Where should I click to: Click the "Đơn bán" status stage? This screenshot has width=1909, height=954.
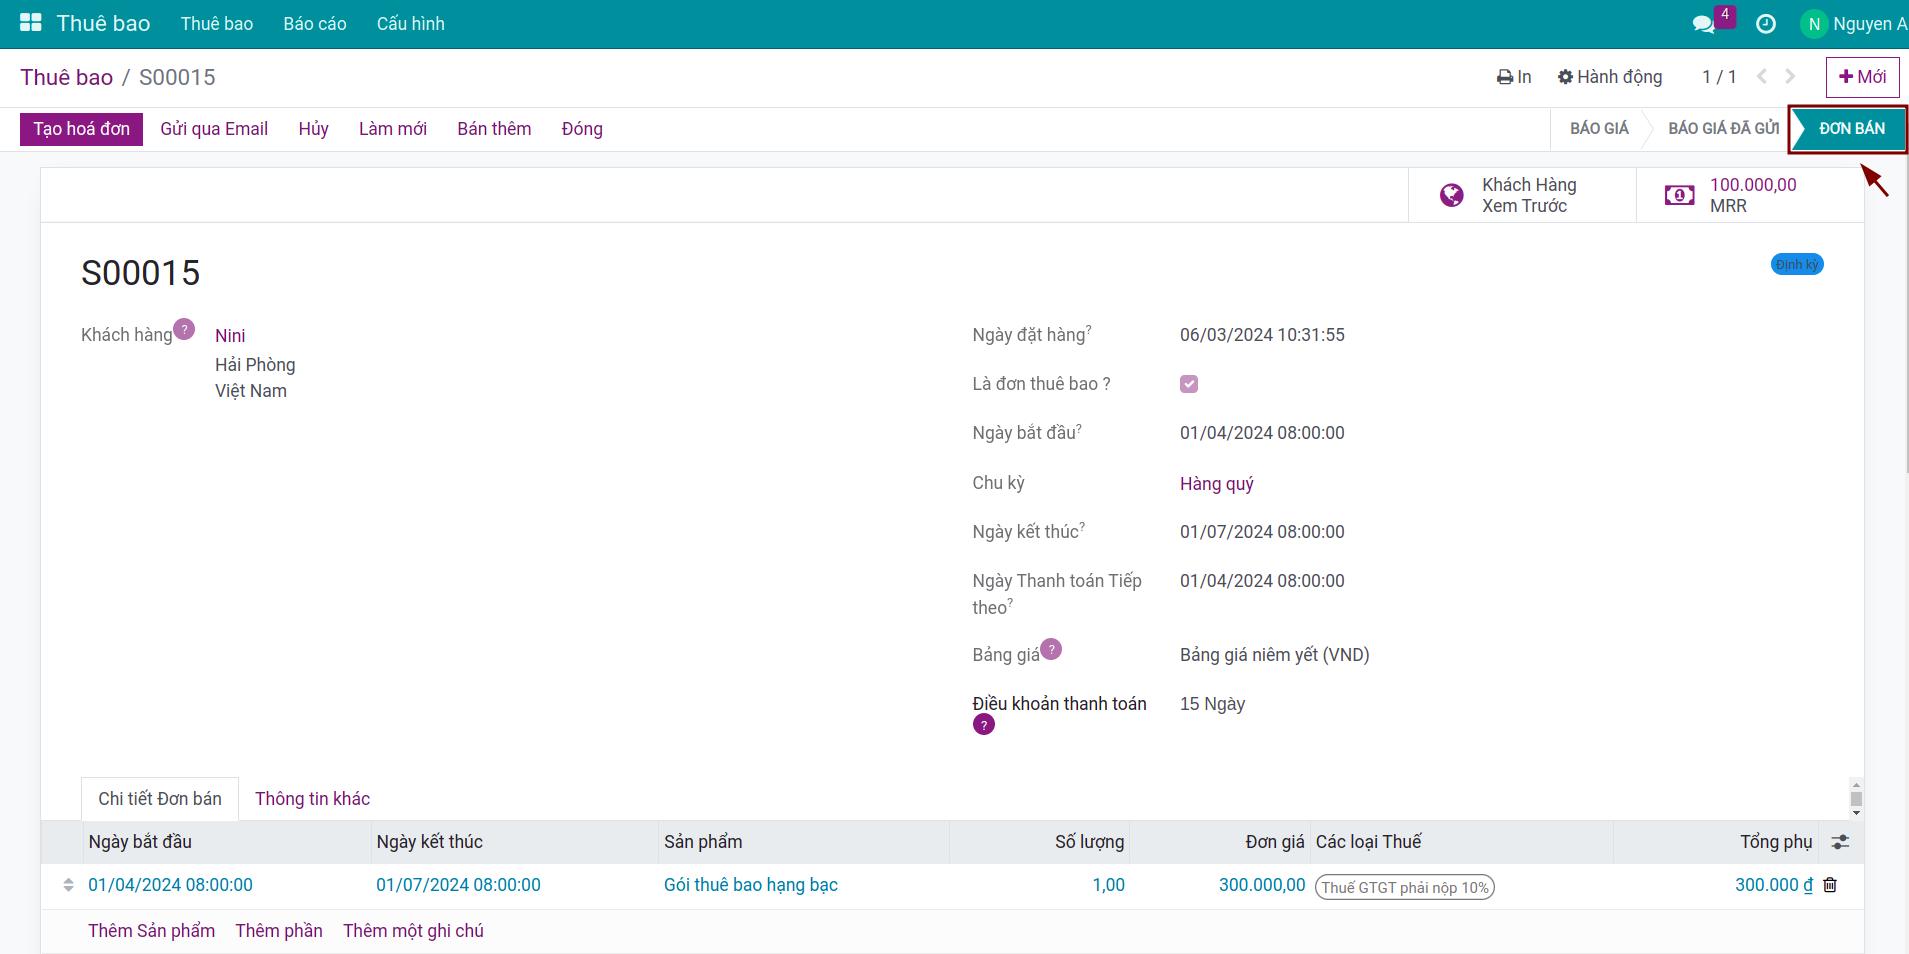click(x=1850, y=129)
